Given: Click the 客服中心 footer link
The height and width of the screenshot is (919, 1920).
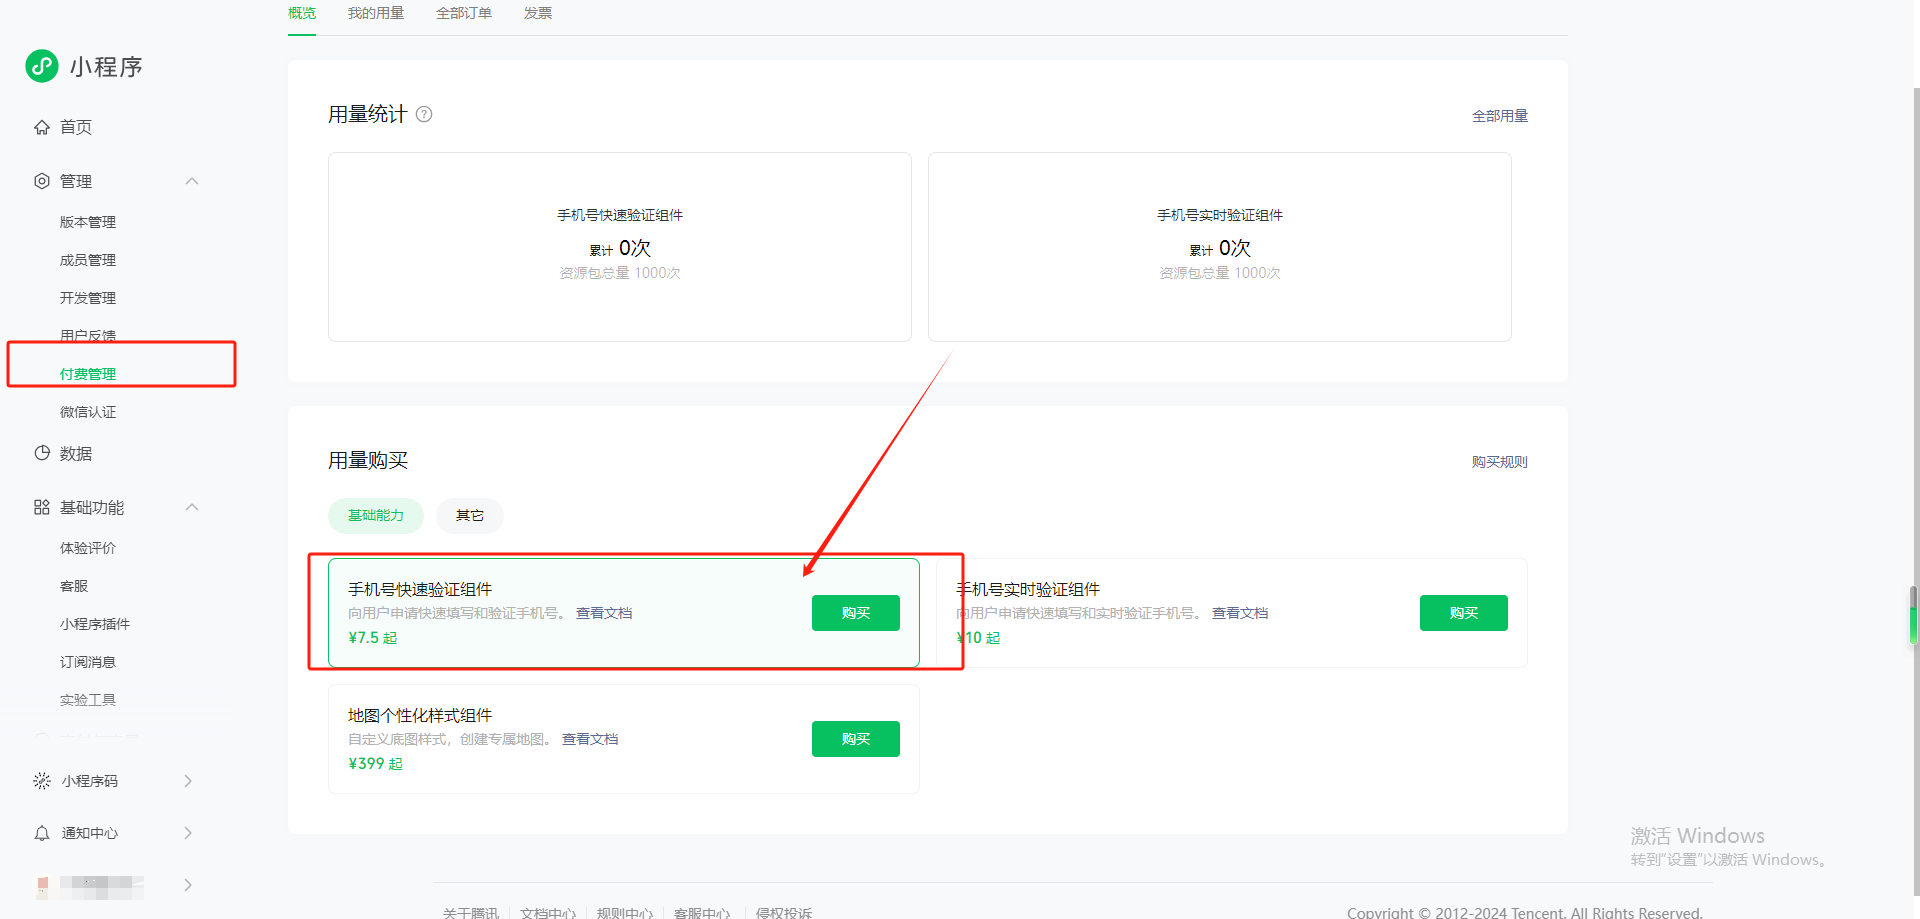Looking at the screenshot, I should [x=702, y=913].
